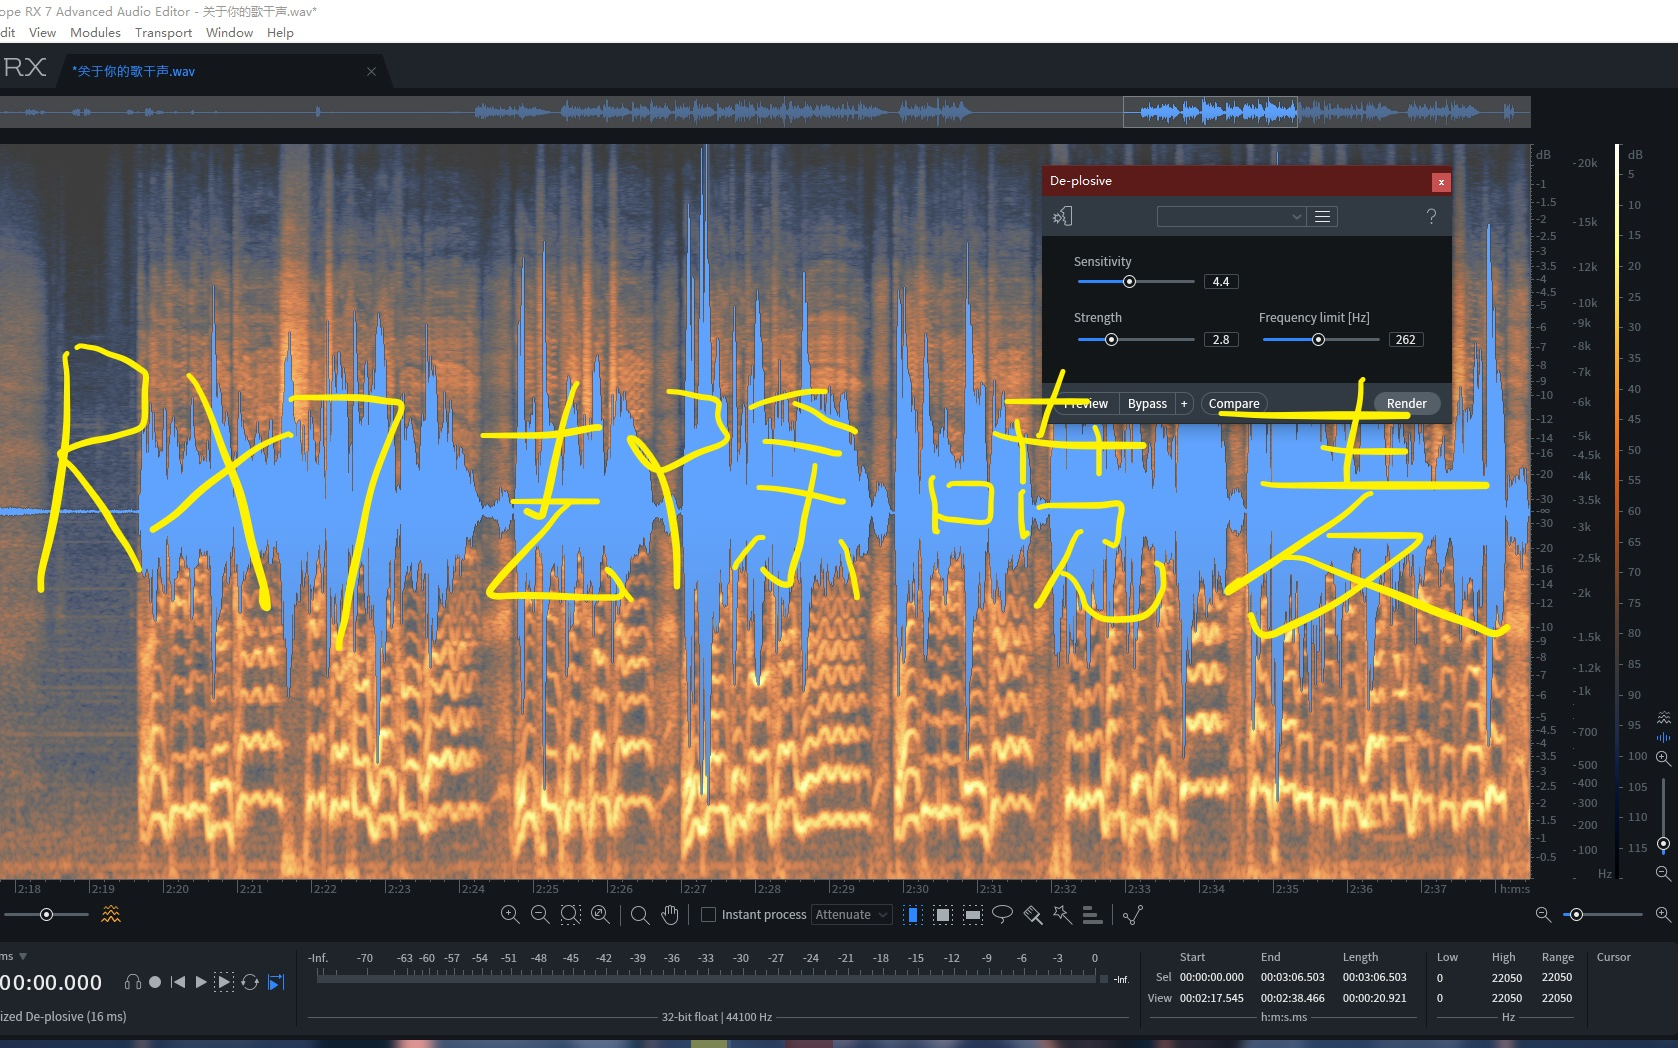Open the clip gain envelope tool
Image resolution: width=1678 pixels, height=1048 pixels.
pos(1133,914)
